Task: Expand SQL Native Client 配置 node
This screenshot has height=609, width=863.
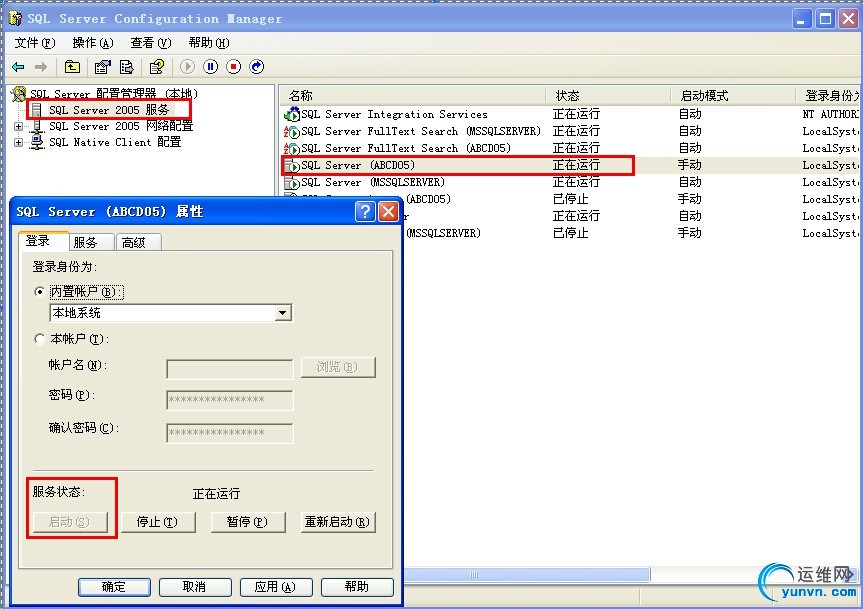Action: [18, 142]
